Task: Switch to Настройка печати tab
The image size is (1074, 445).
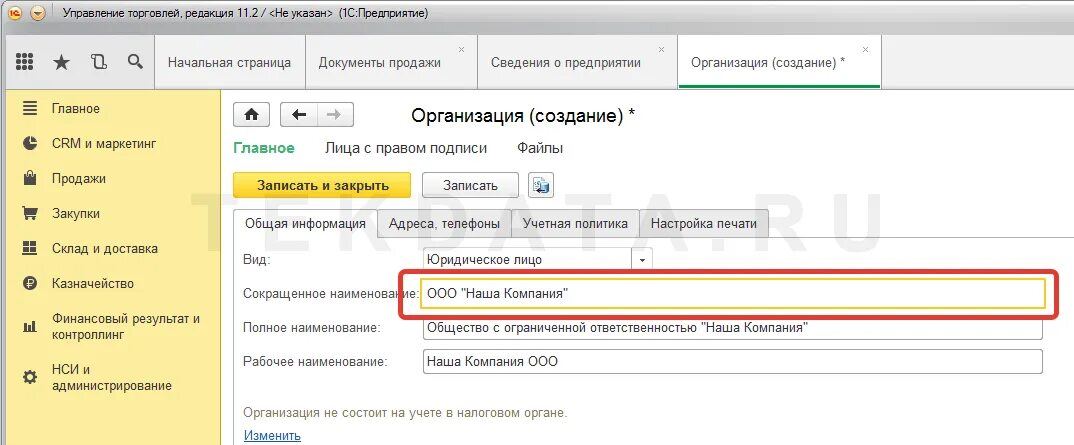Action: tap(703, 223)
